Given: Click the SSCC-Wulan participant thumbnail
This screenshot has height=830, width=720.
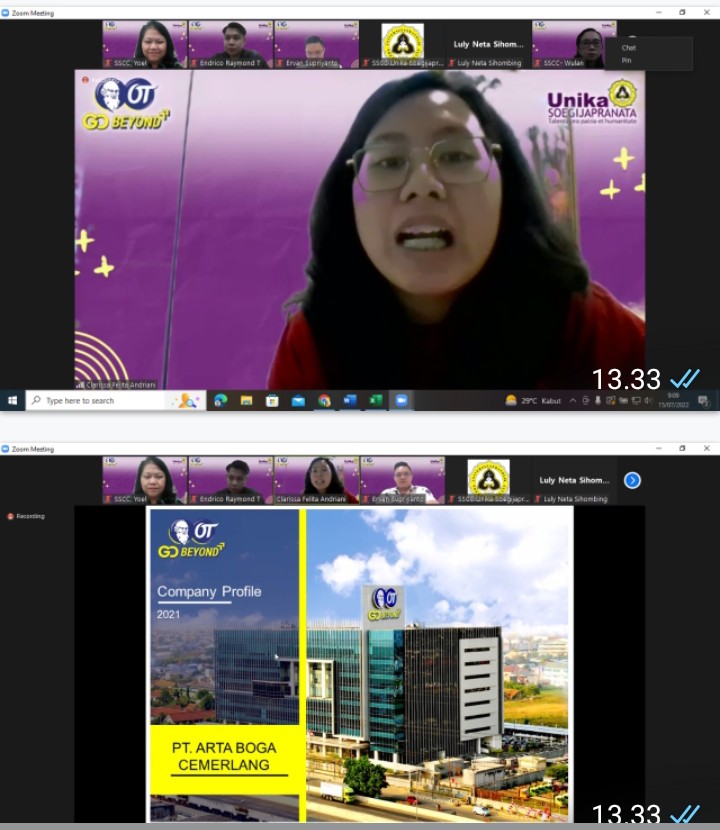Looking at the screenshot, I should coord(574,44).
